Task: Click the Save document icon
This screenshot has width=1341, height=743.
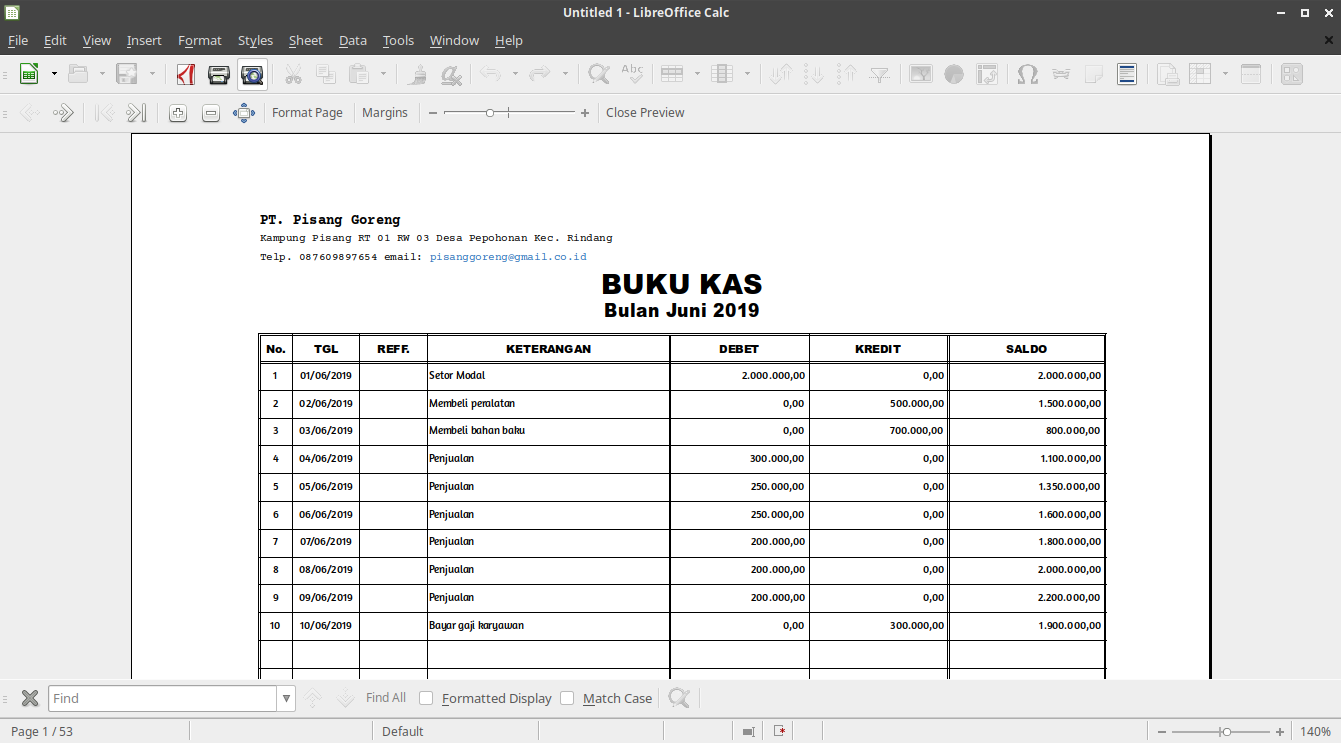Action: (127, 74)
